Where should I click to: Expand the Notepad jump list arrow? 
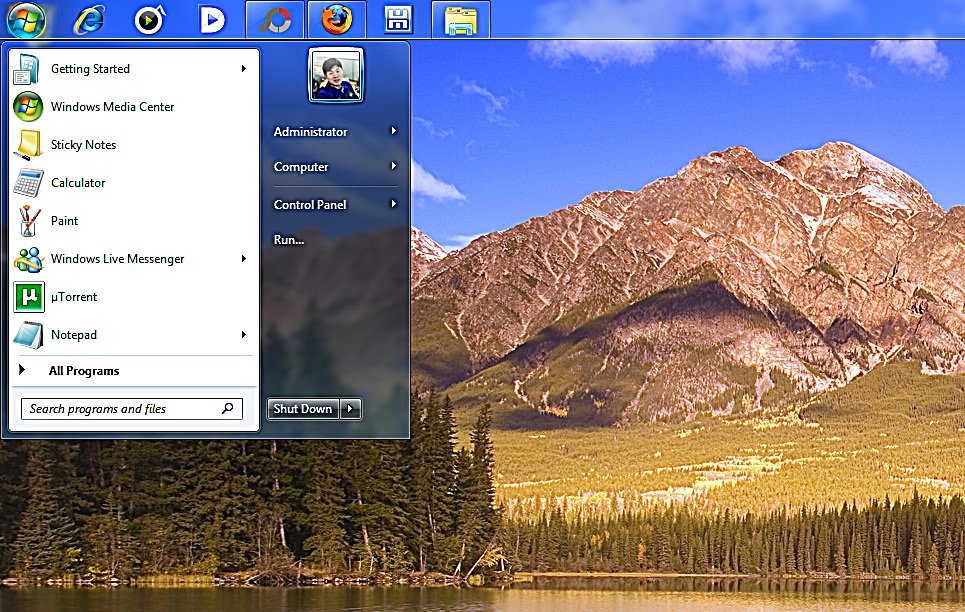point(244,335)
